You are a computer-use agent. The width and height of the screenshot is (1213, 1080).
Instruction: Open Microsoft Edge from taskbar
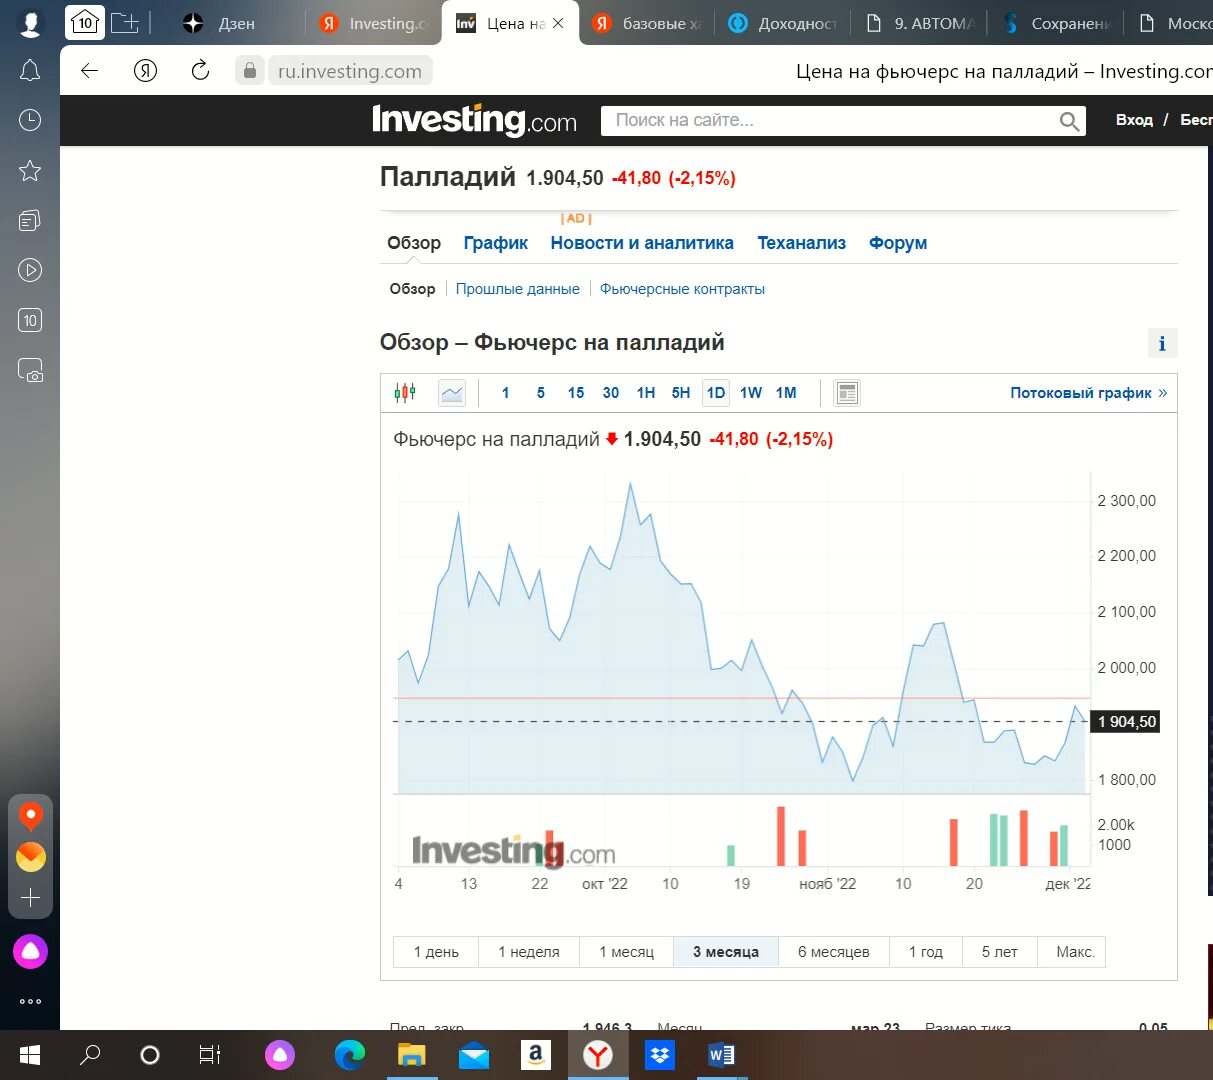[x=350, y=1055]
